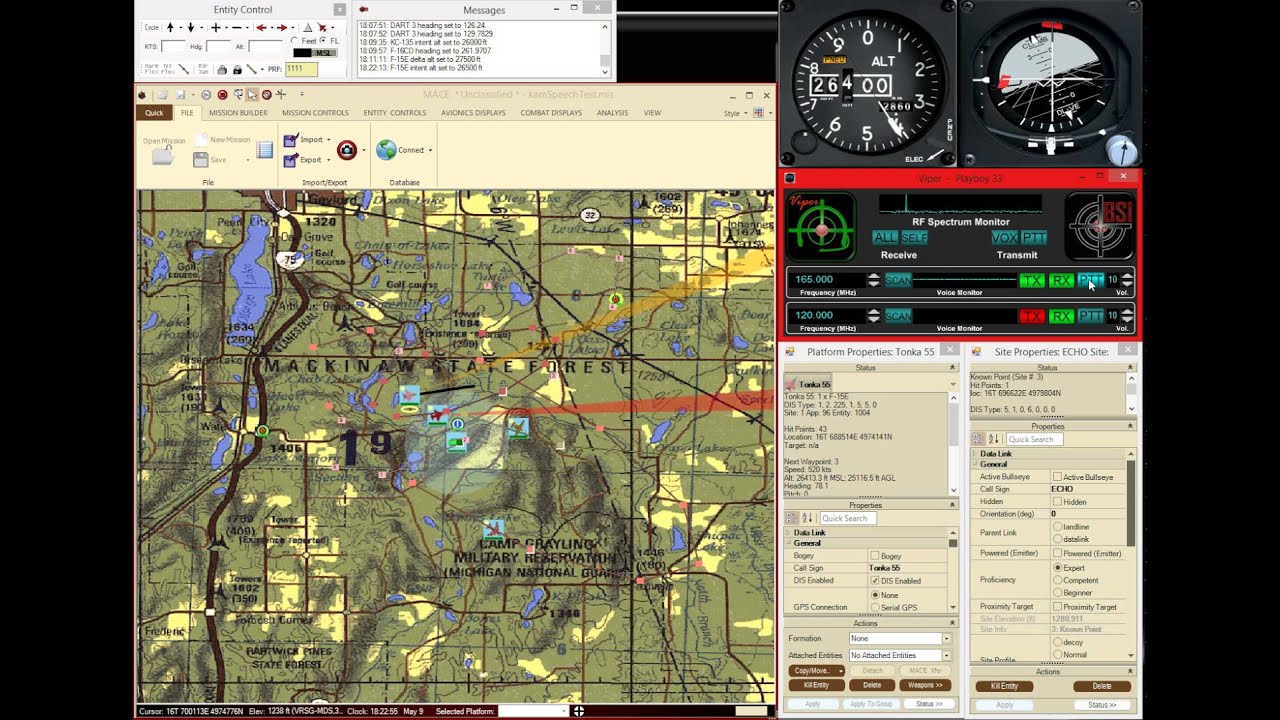Click the Import icon in the ribbon
1280x720 pixels.
pyautogui.click(x=290, y=140)
